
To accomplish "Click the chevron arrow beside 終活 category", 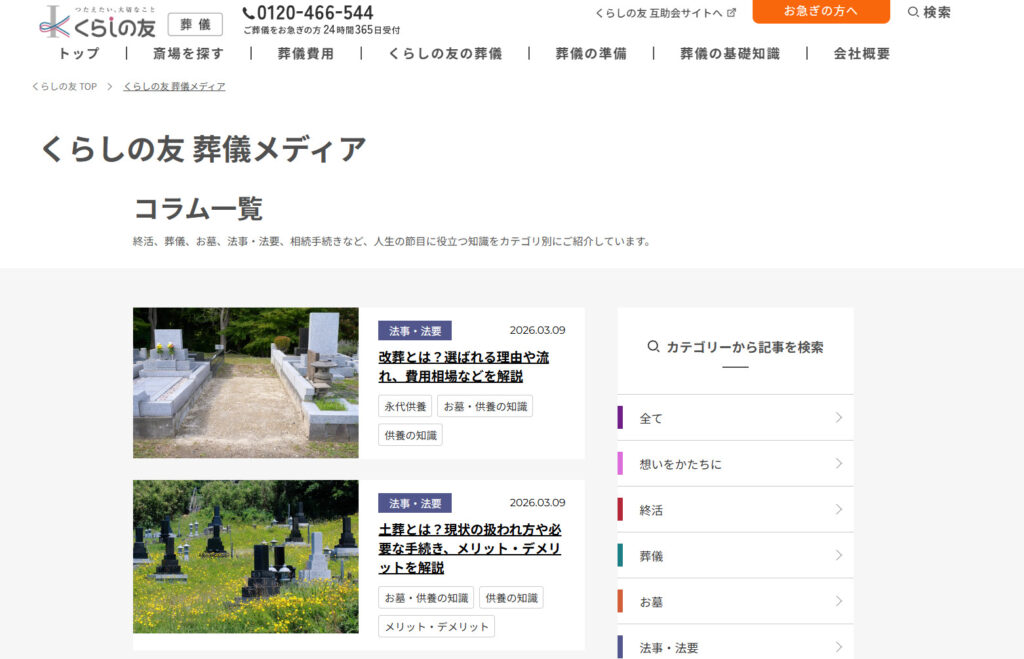I will (838, 510).
